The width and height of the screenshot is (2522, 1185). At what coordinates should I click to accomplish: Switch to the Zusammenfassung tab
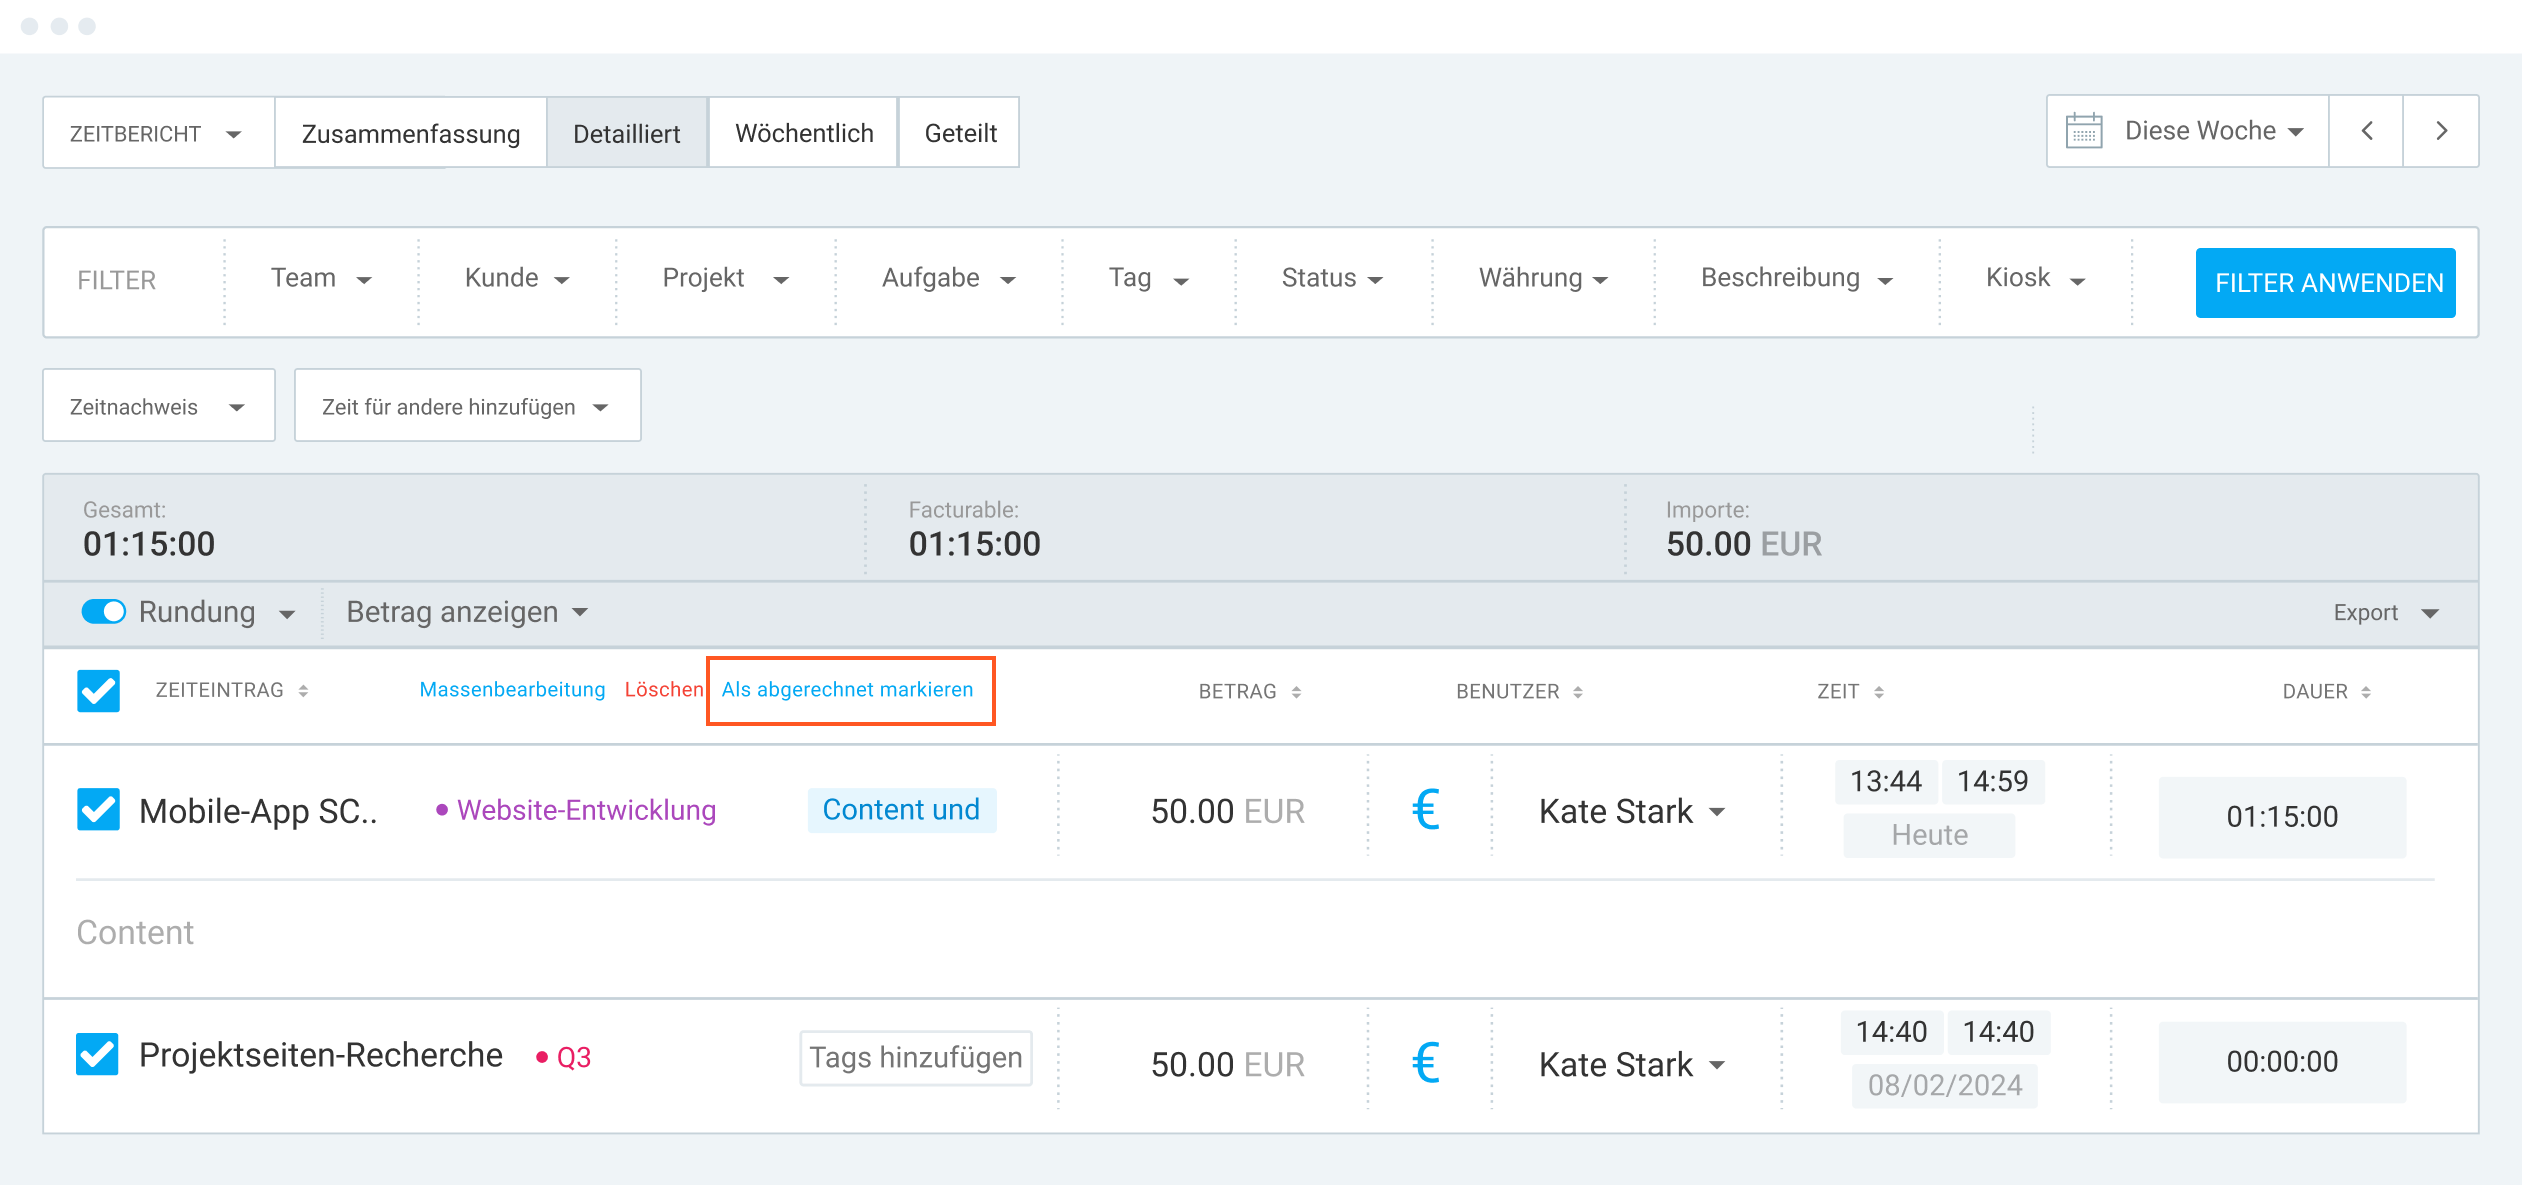point(411,133)
